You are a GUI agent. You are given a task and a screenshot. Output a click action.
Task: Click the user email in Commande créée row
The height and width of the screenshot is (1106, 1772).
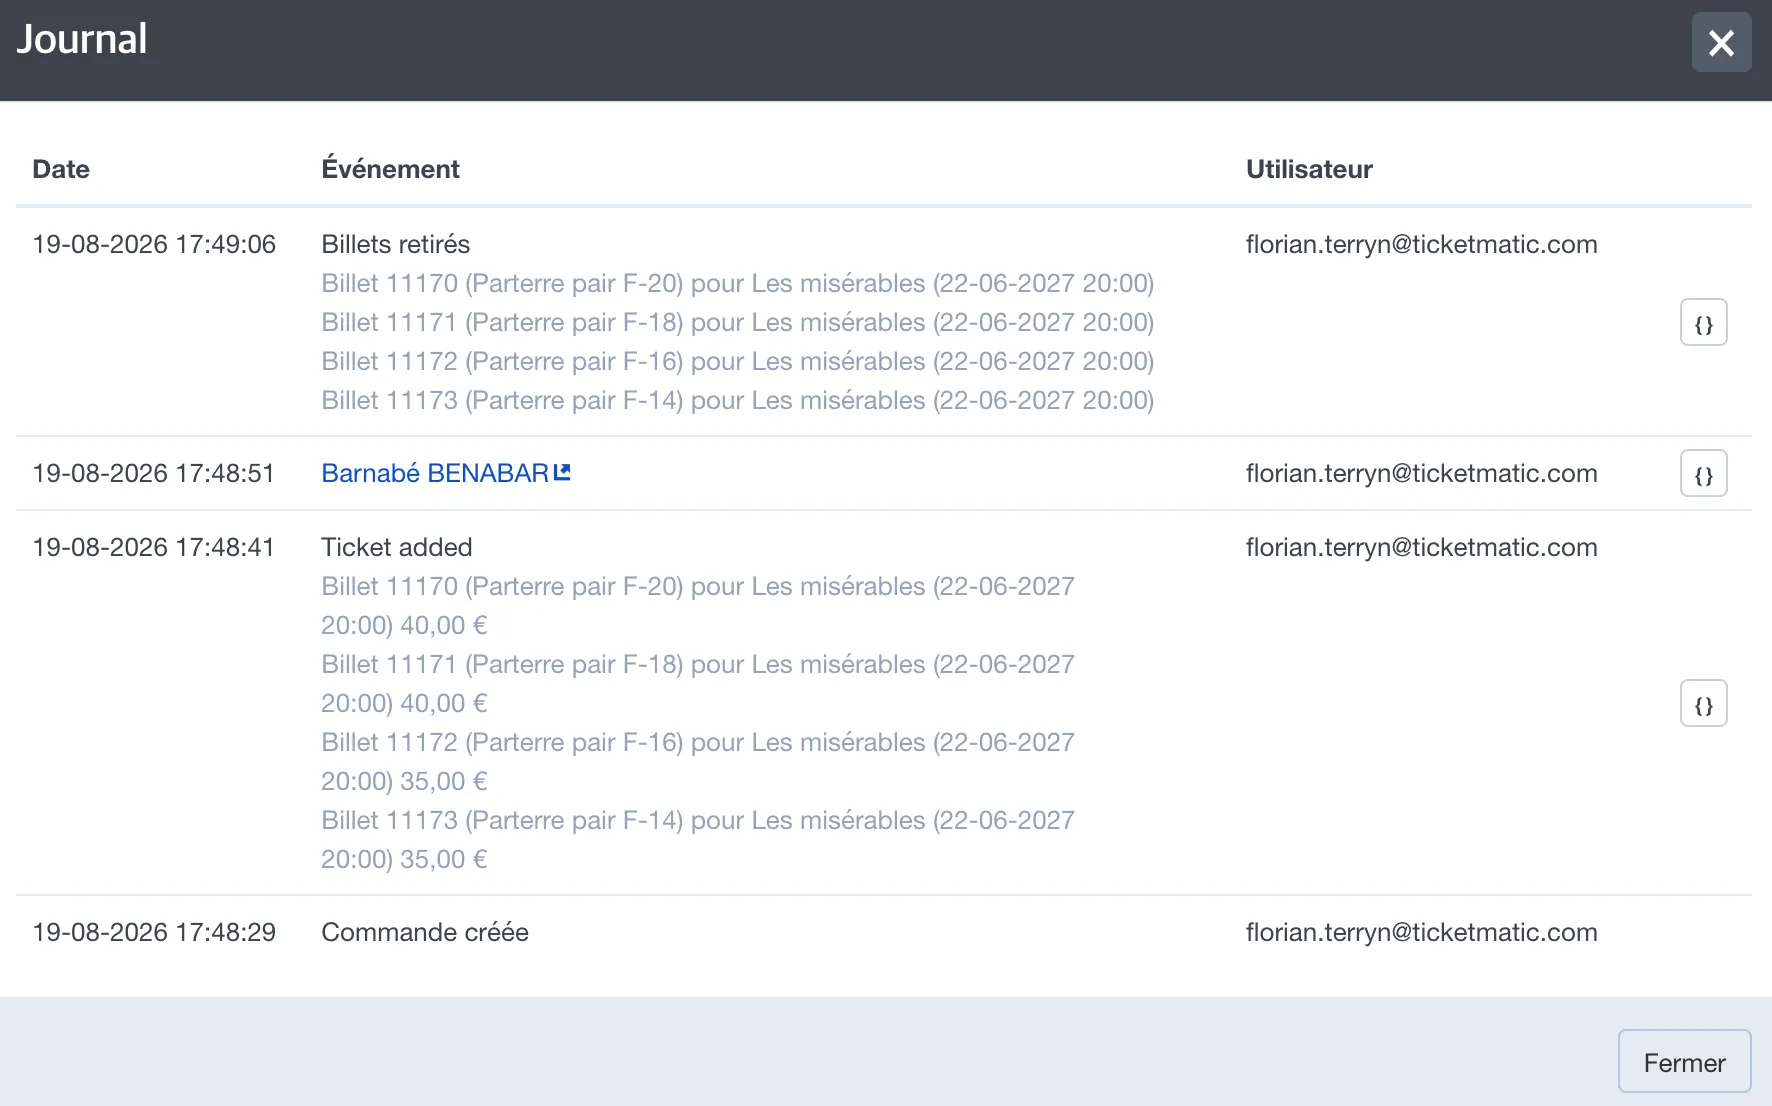1421,932
